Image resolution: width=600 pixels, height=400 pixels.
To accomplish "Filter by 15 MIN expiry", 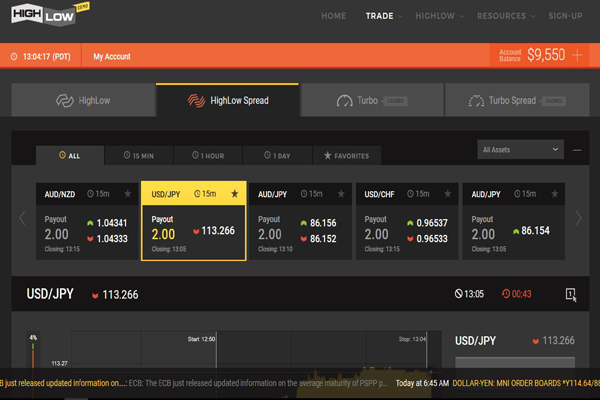I will pos(139,155).
